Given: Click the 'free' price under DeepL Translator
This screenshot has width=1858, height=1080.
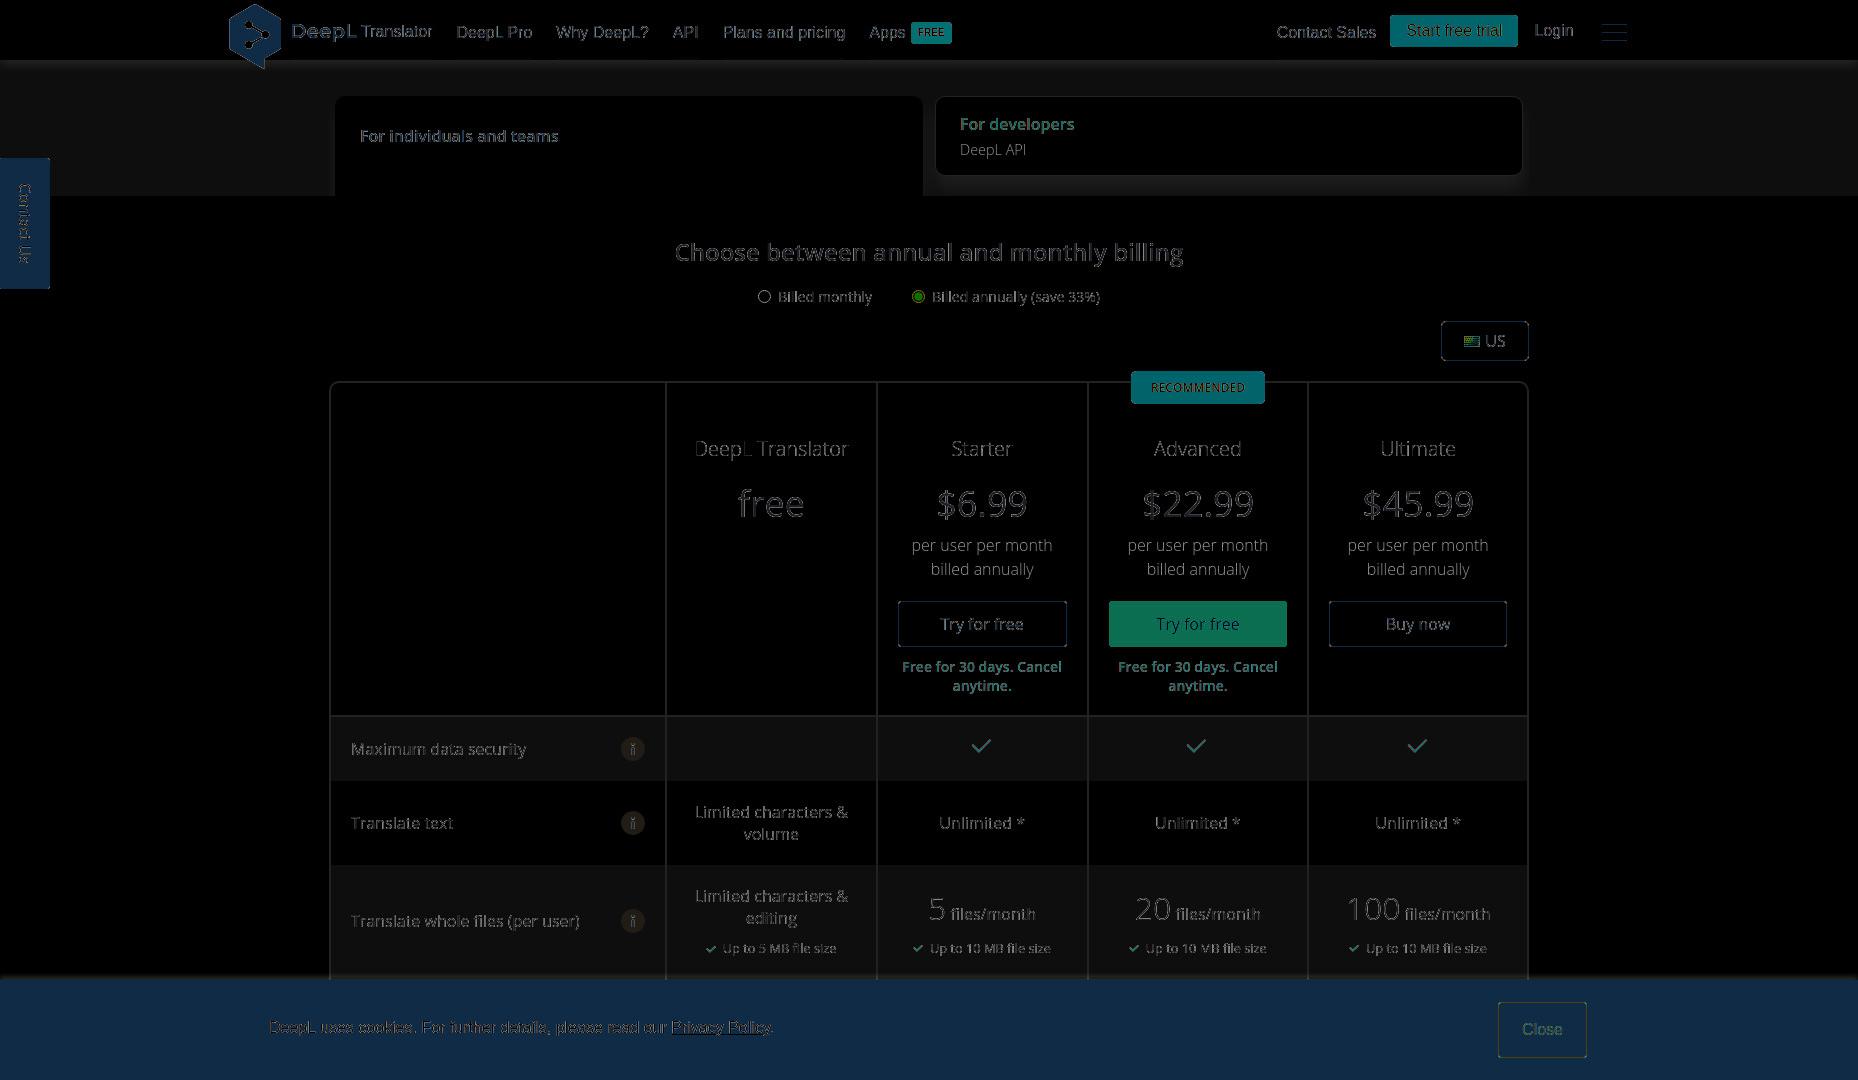Looking at the screenshot, I should [771, 504].
